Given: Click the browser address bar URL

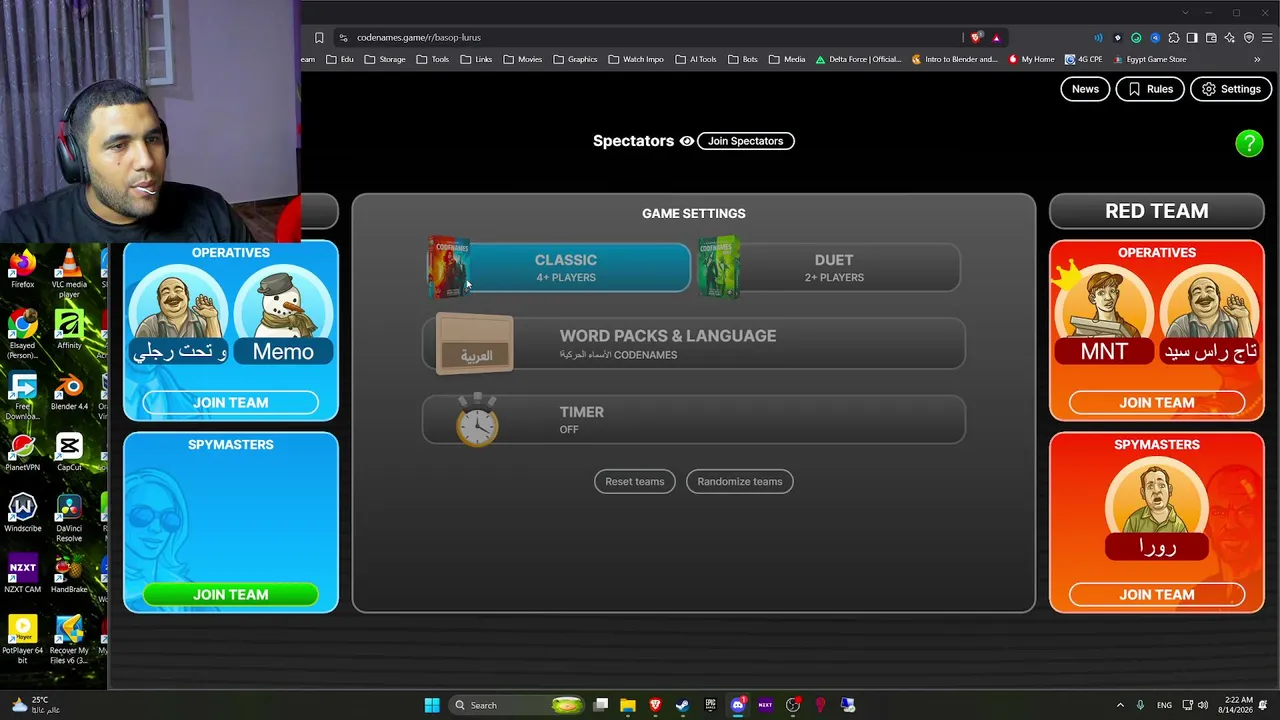Looking at the screenshot, I should 419,38.
